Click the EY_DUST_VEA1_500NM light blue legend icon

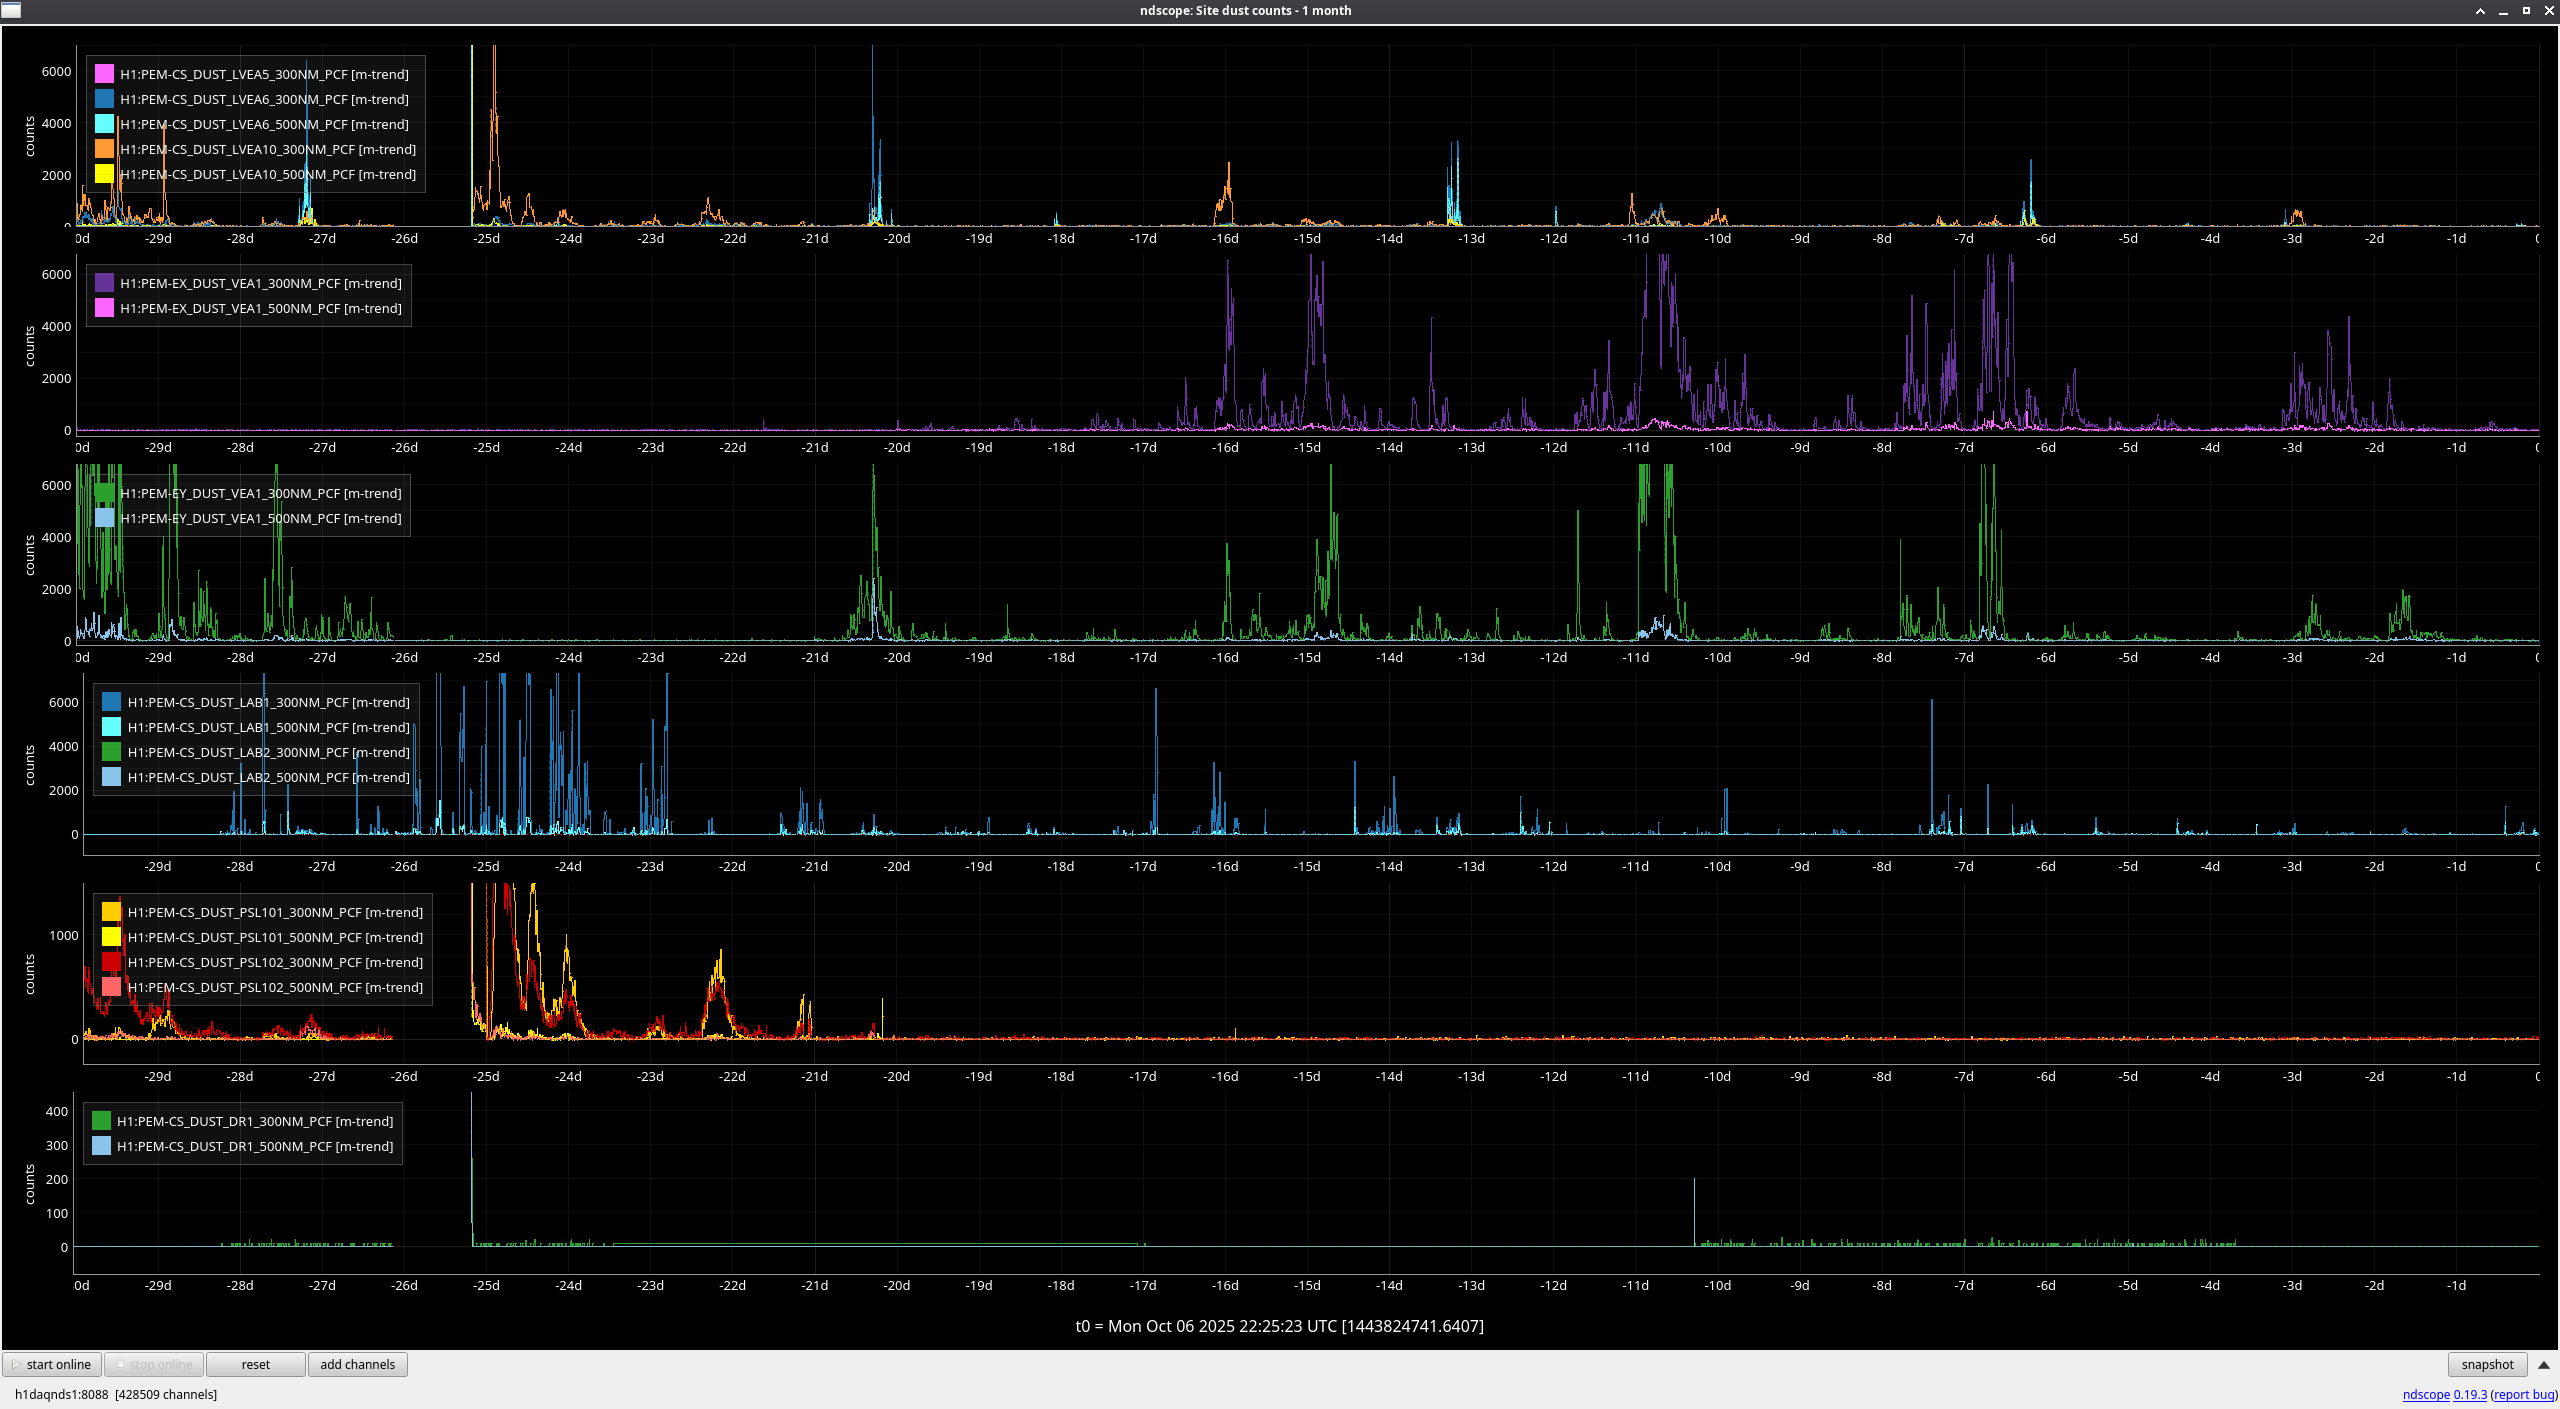click(104, 518)
